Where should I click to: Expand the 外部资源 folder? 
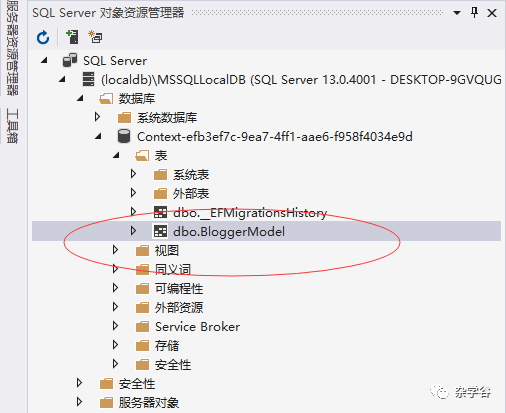115,307
